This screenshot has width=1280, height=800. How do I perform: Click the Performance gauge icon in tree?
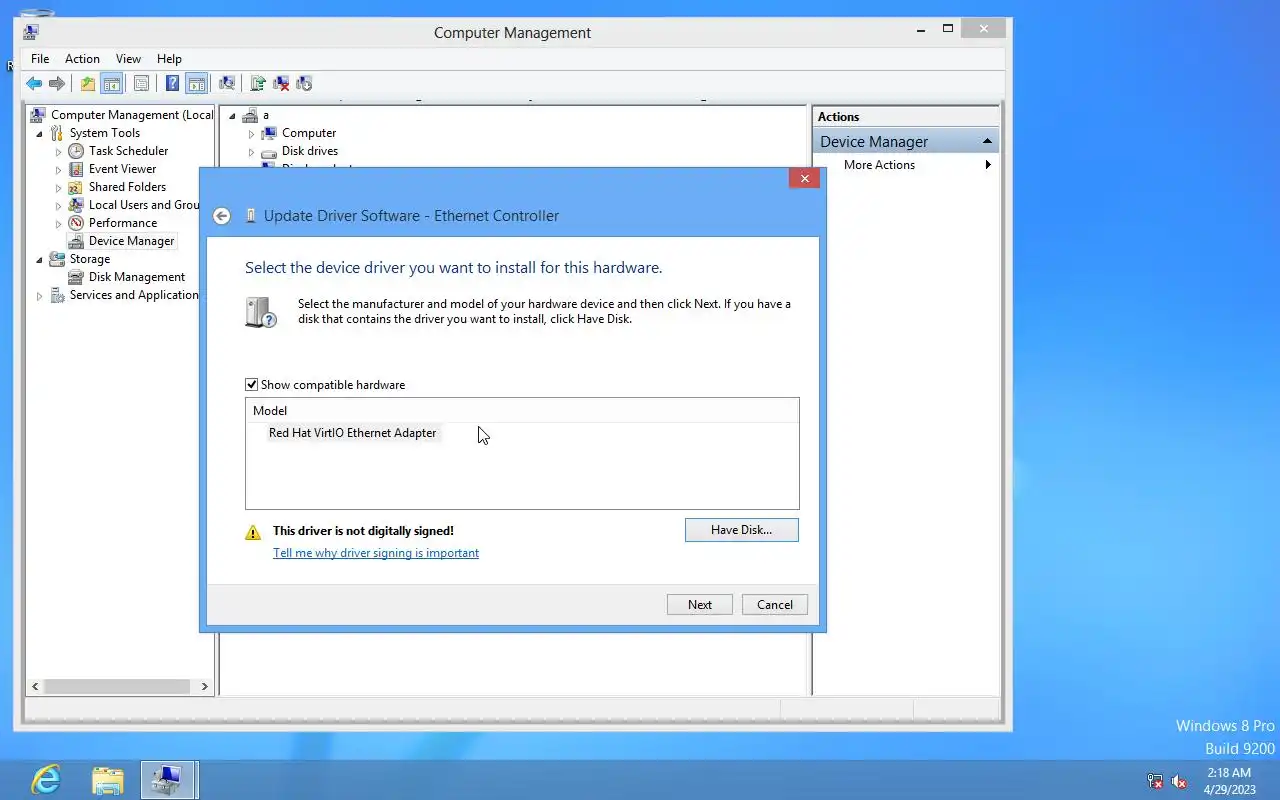[76, 223]
